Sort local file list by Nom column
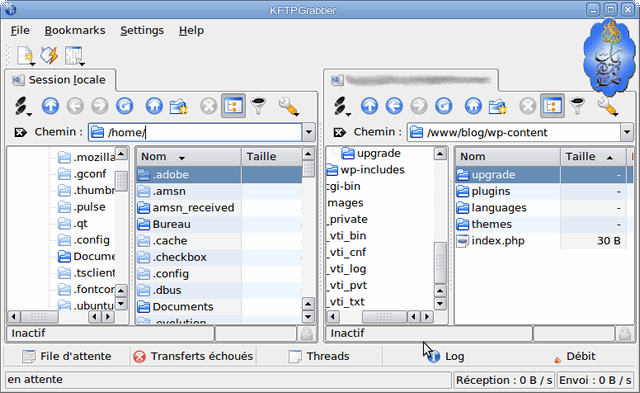Screen dimensions: 640x393 click(189, 157)
